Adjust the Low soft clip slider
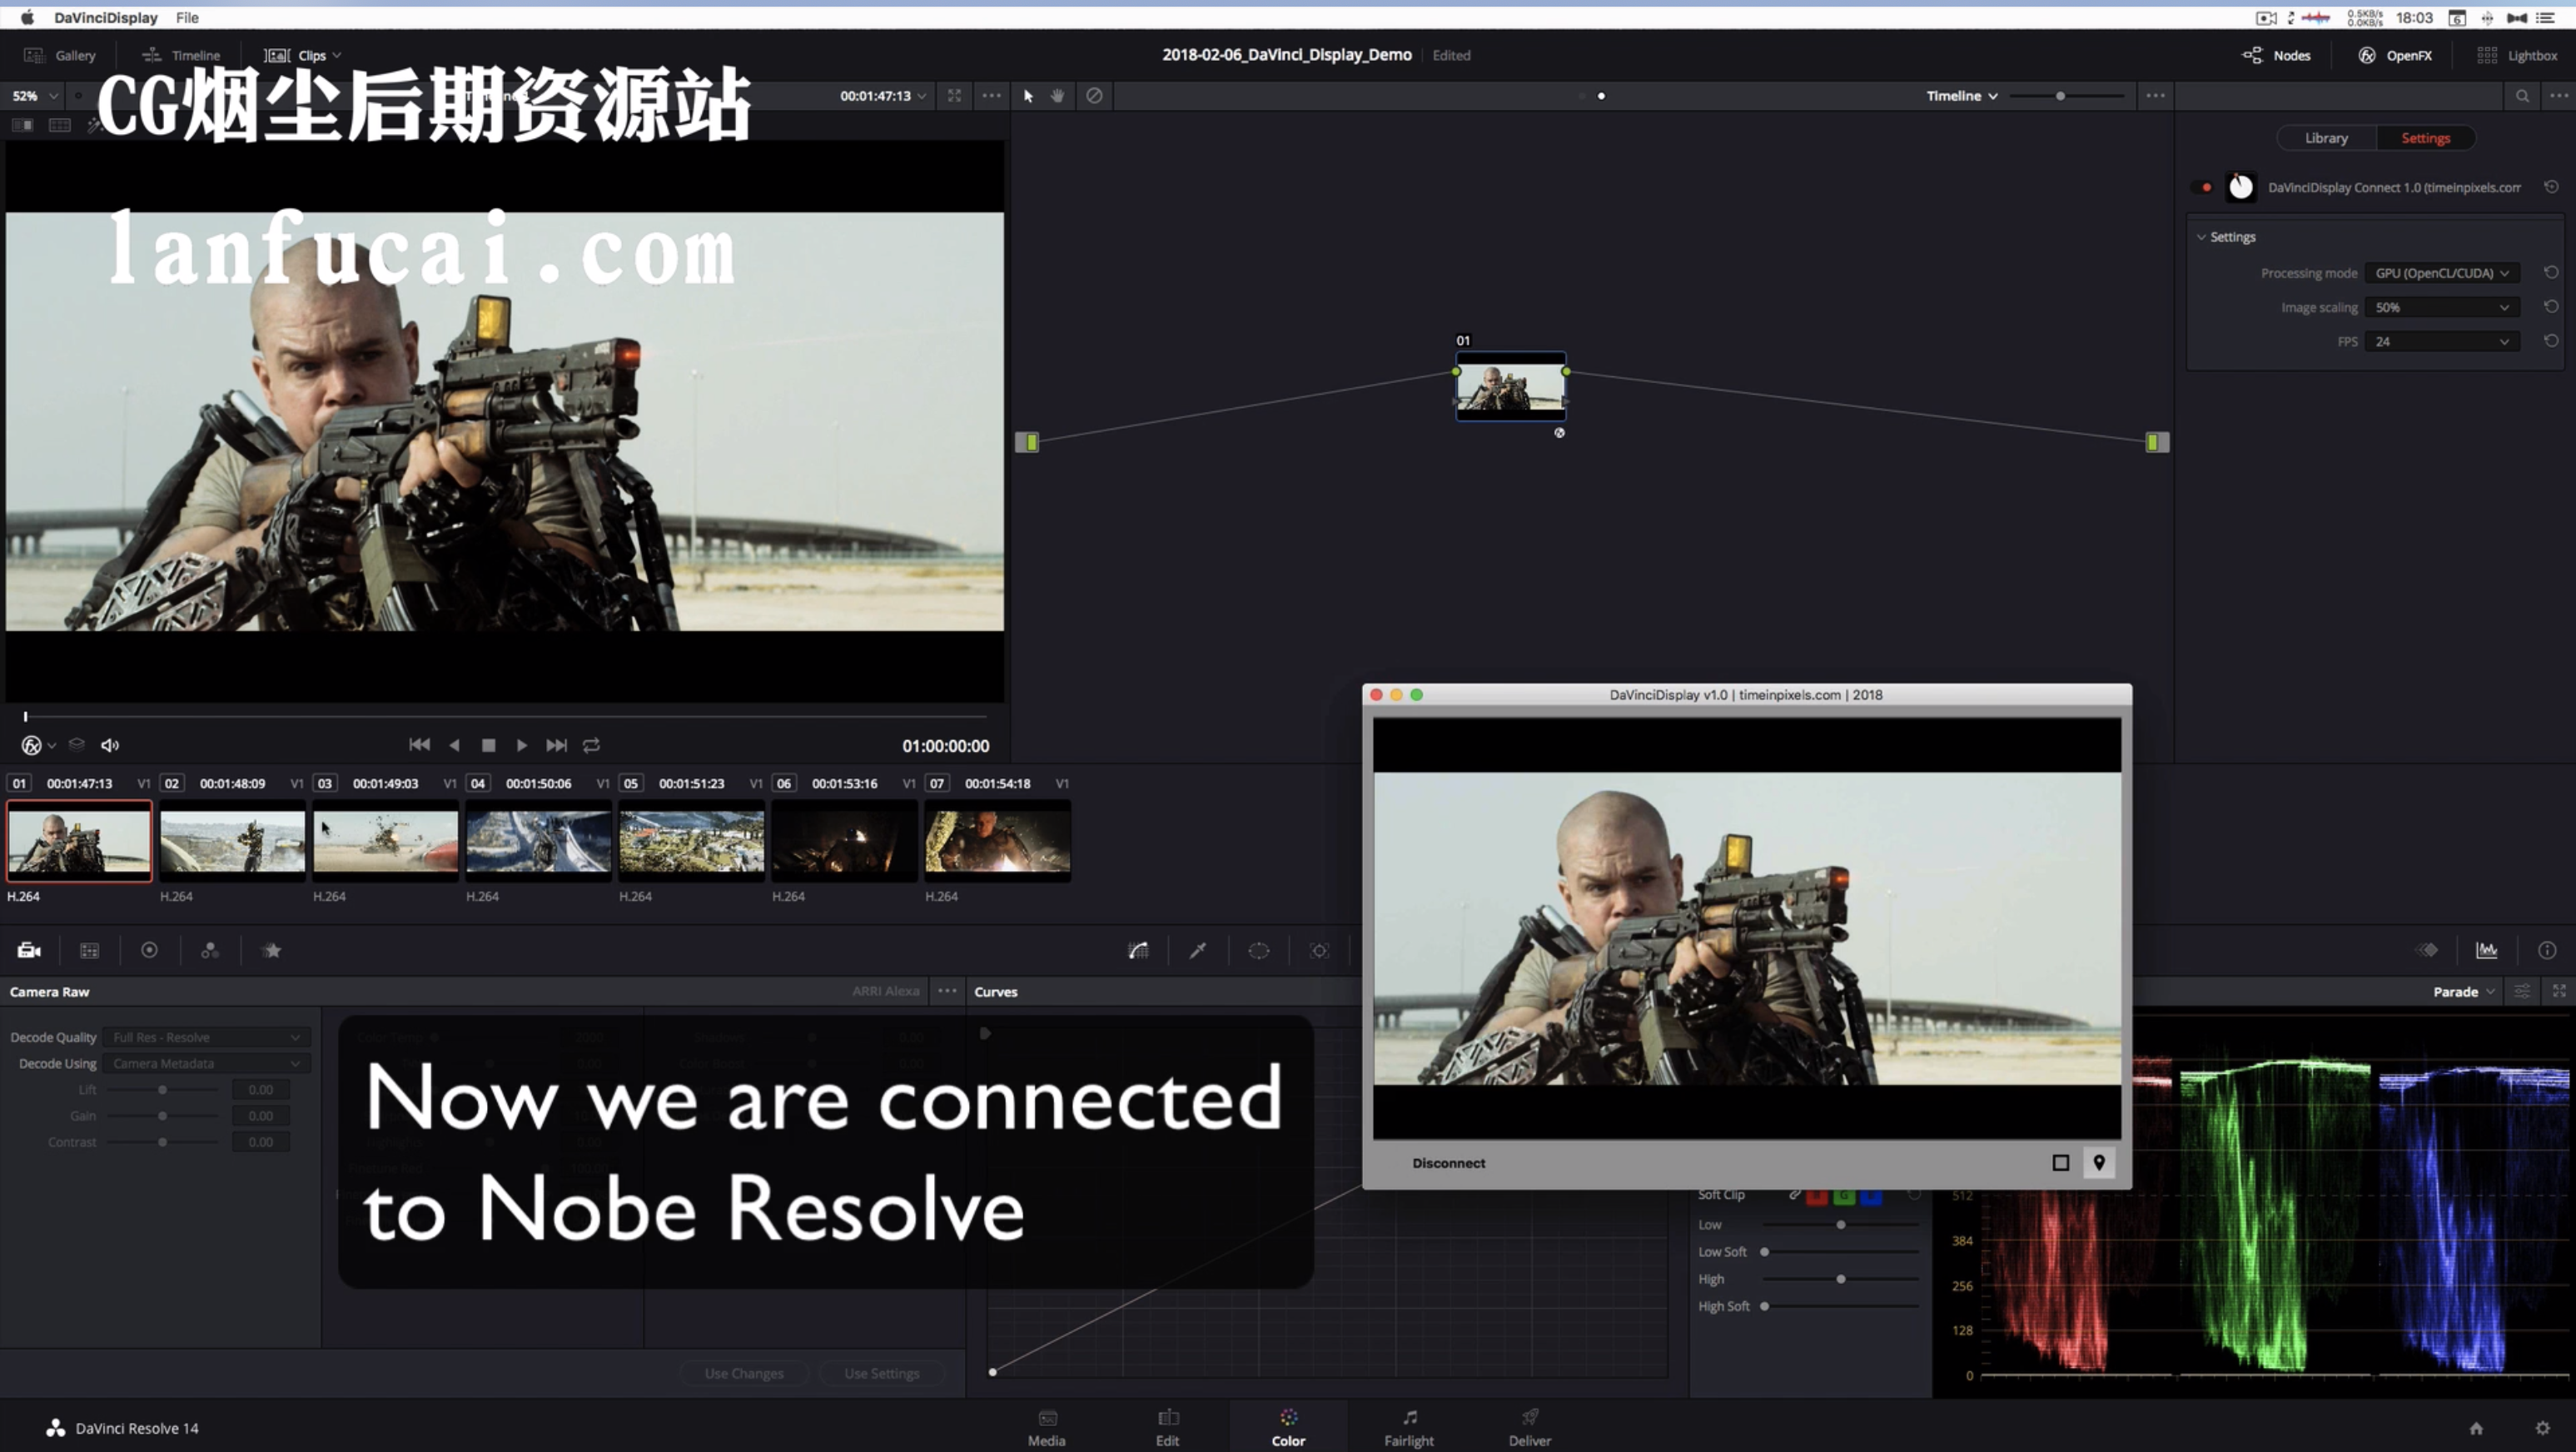The image size is (2576, 1452). (1840, 1225)
